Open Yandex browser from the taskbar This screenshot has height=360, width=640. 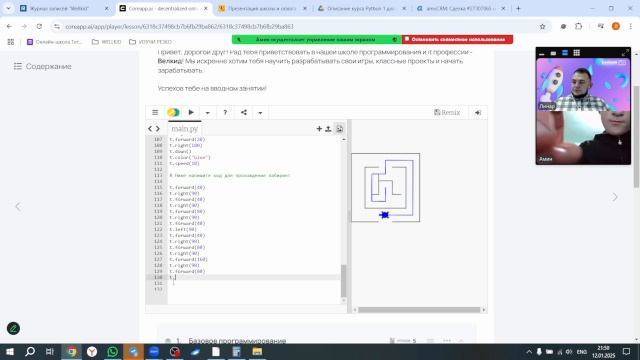[x=92, y=351]
